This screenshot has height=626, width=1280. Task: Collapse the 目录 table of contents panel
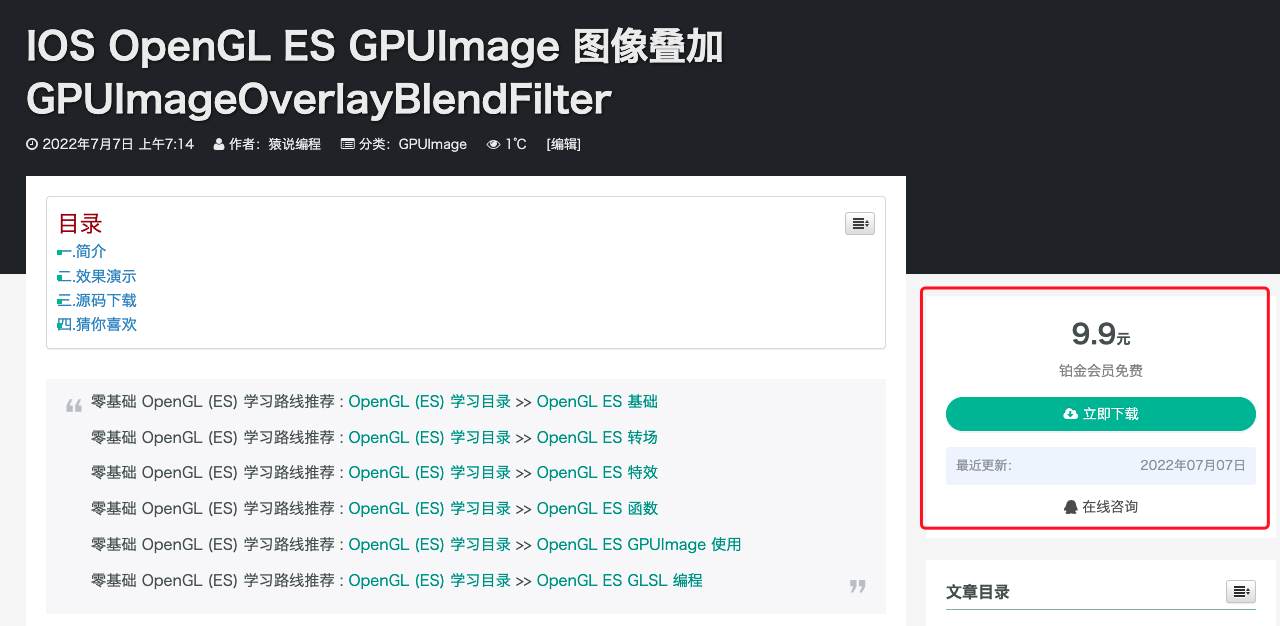click(859, 223)
